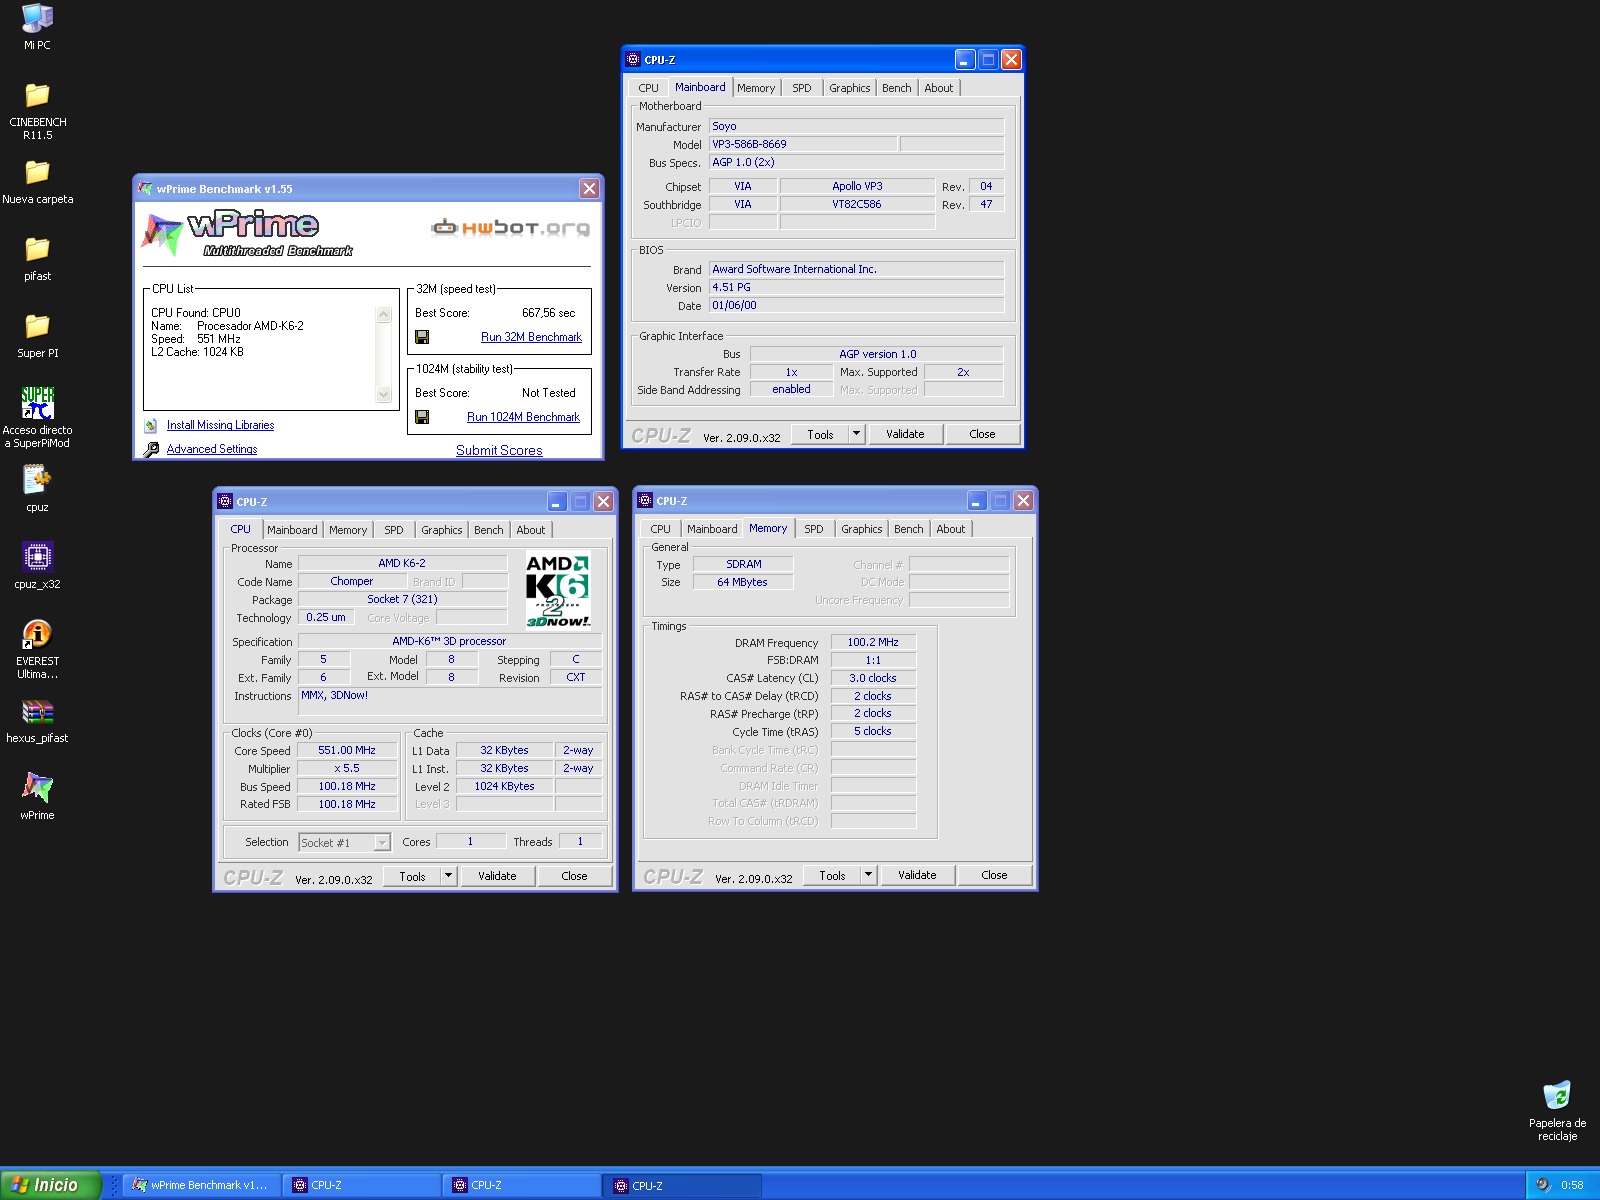Open the Tools dropdown arrow in CPU tab window
This screenshot has width=1600, height=1200.
448,876
